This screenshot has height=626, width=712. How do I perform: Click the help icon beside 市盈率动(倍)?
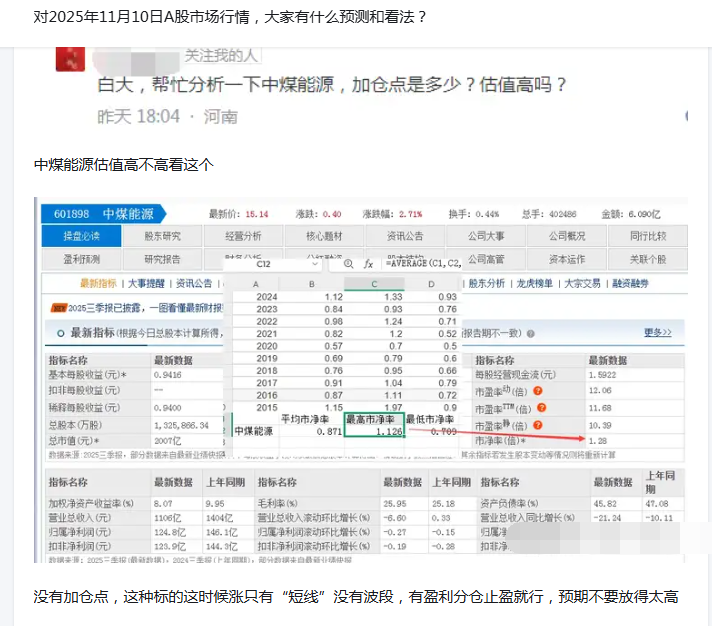click(x=538, y=391)
